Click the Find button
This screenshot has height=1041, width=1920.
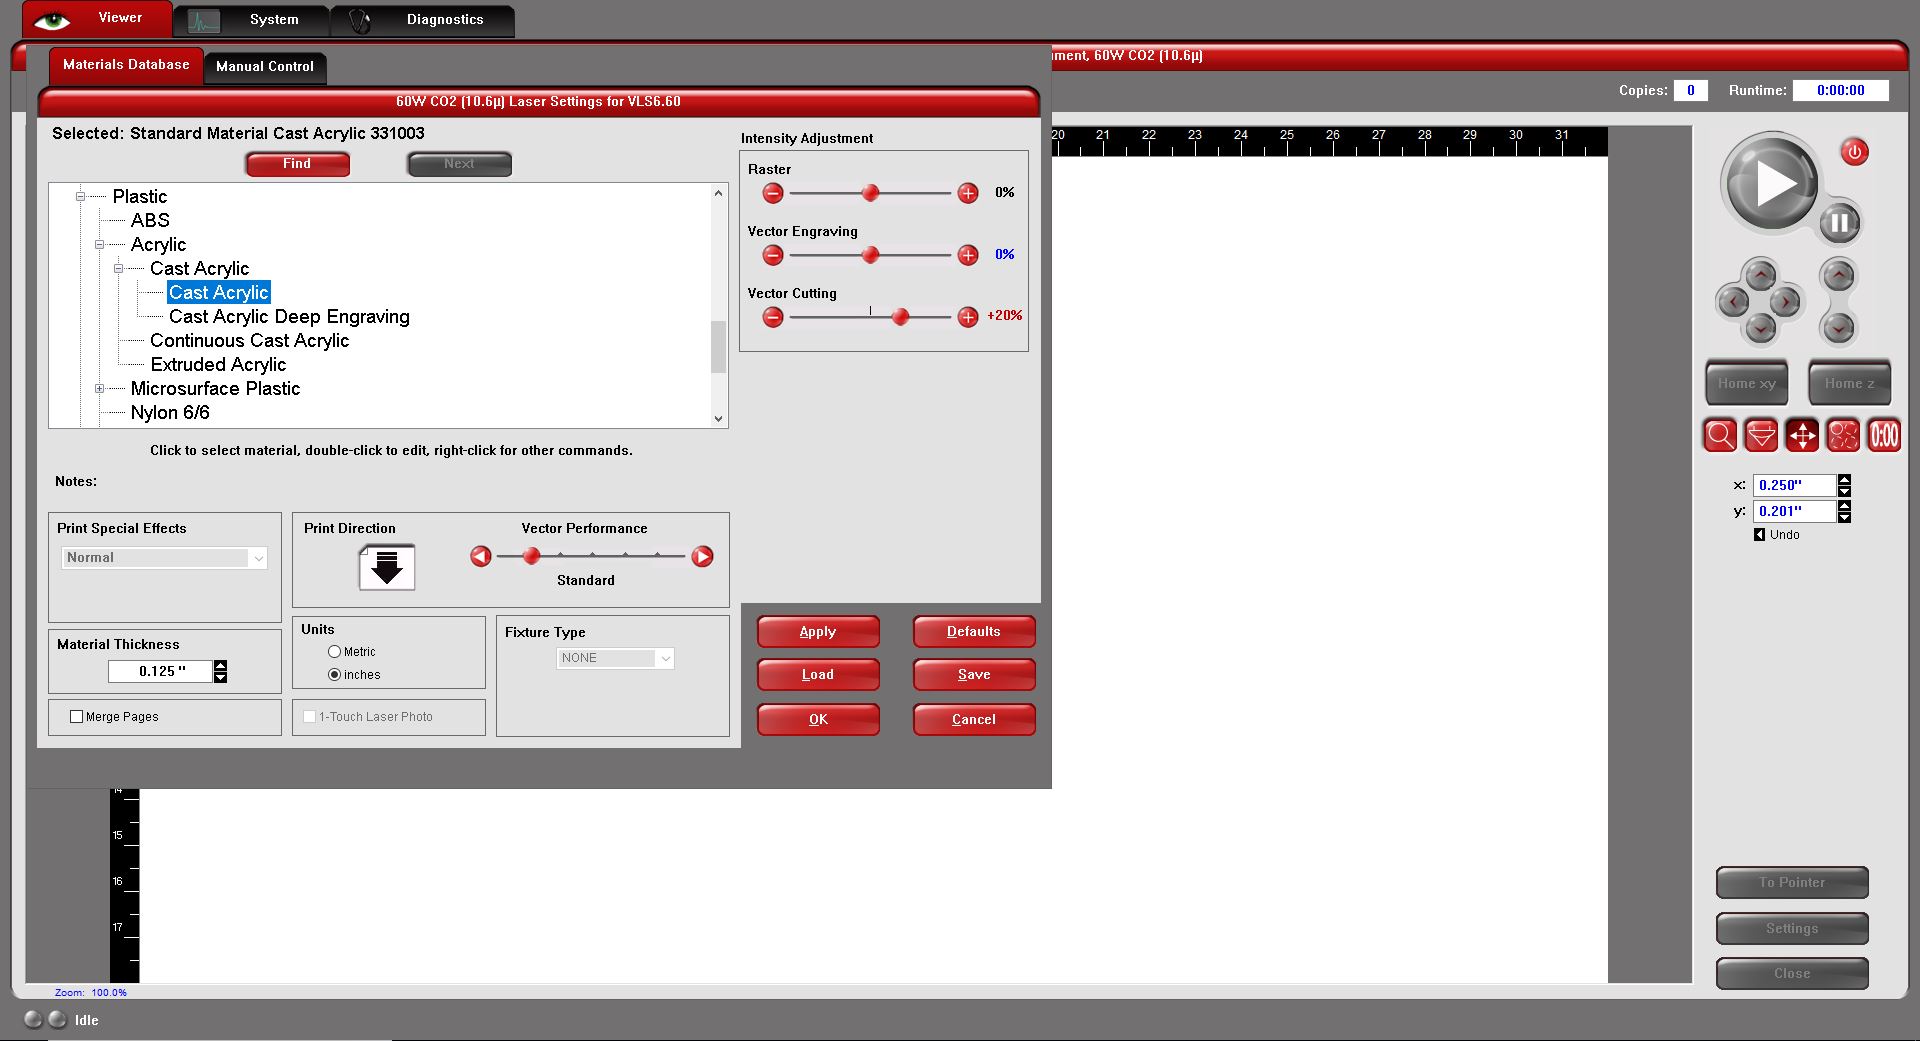click(x=297, y=164)
